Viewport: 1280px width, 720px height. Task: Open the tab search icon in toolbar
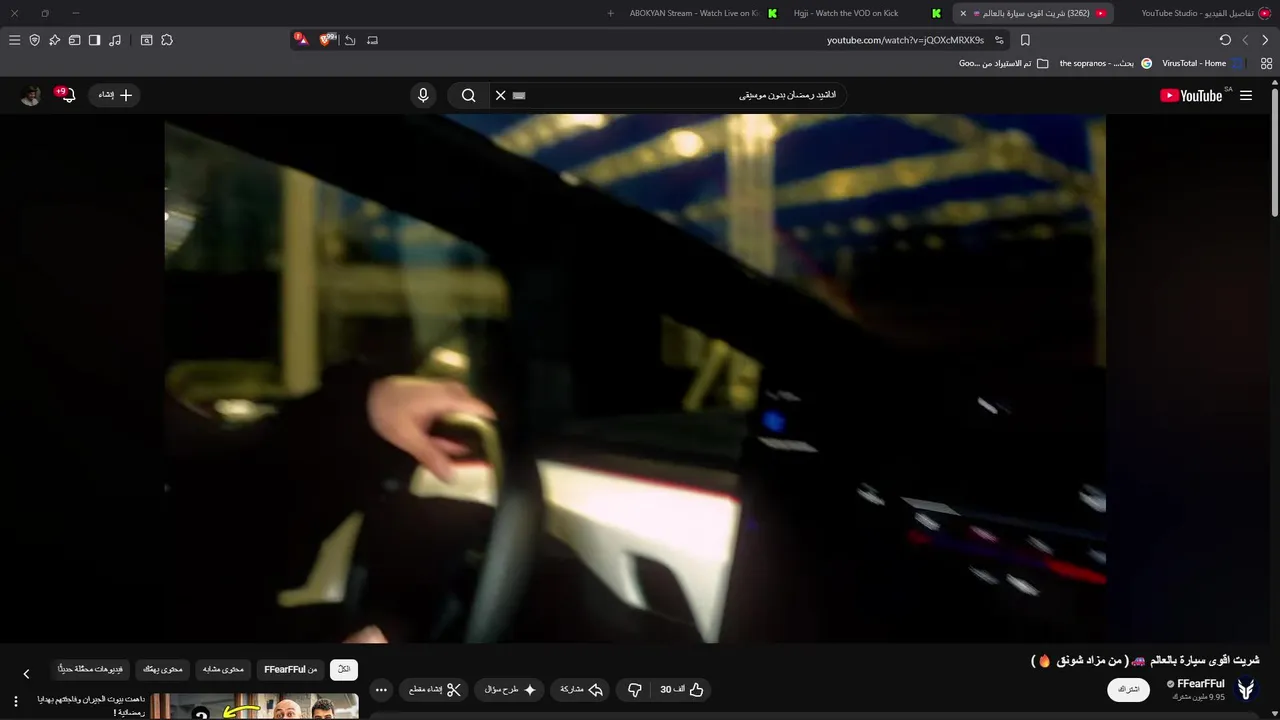click(x=146, y=40)
